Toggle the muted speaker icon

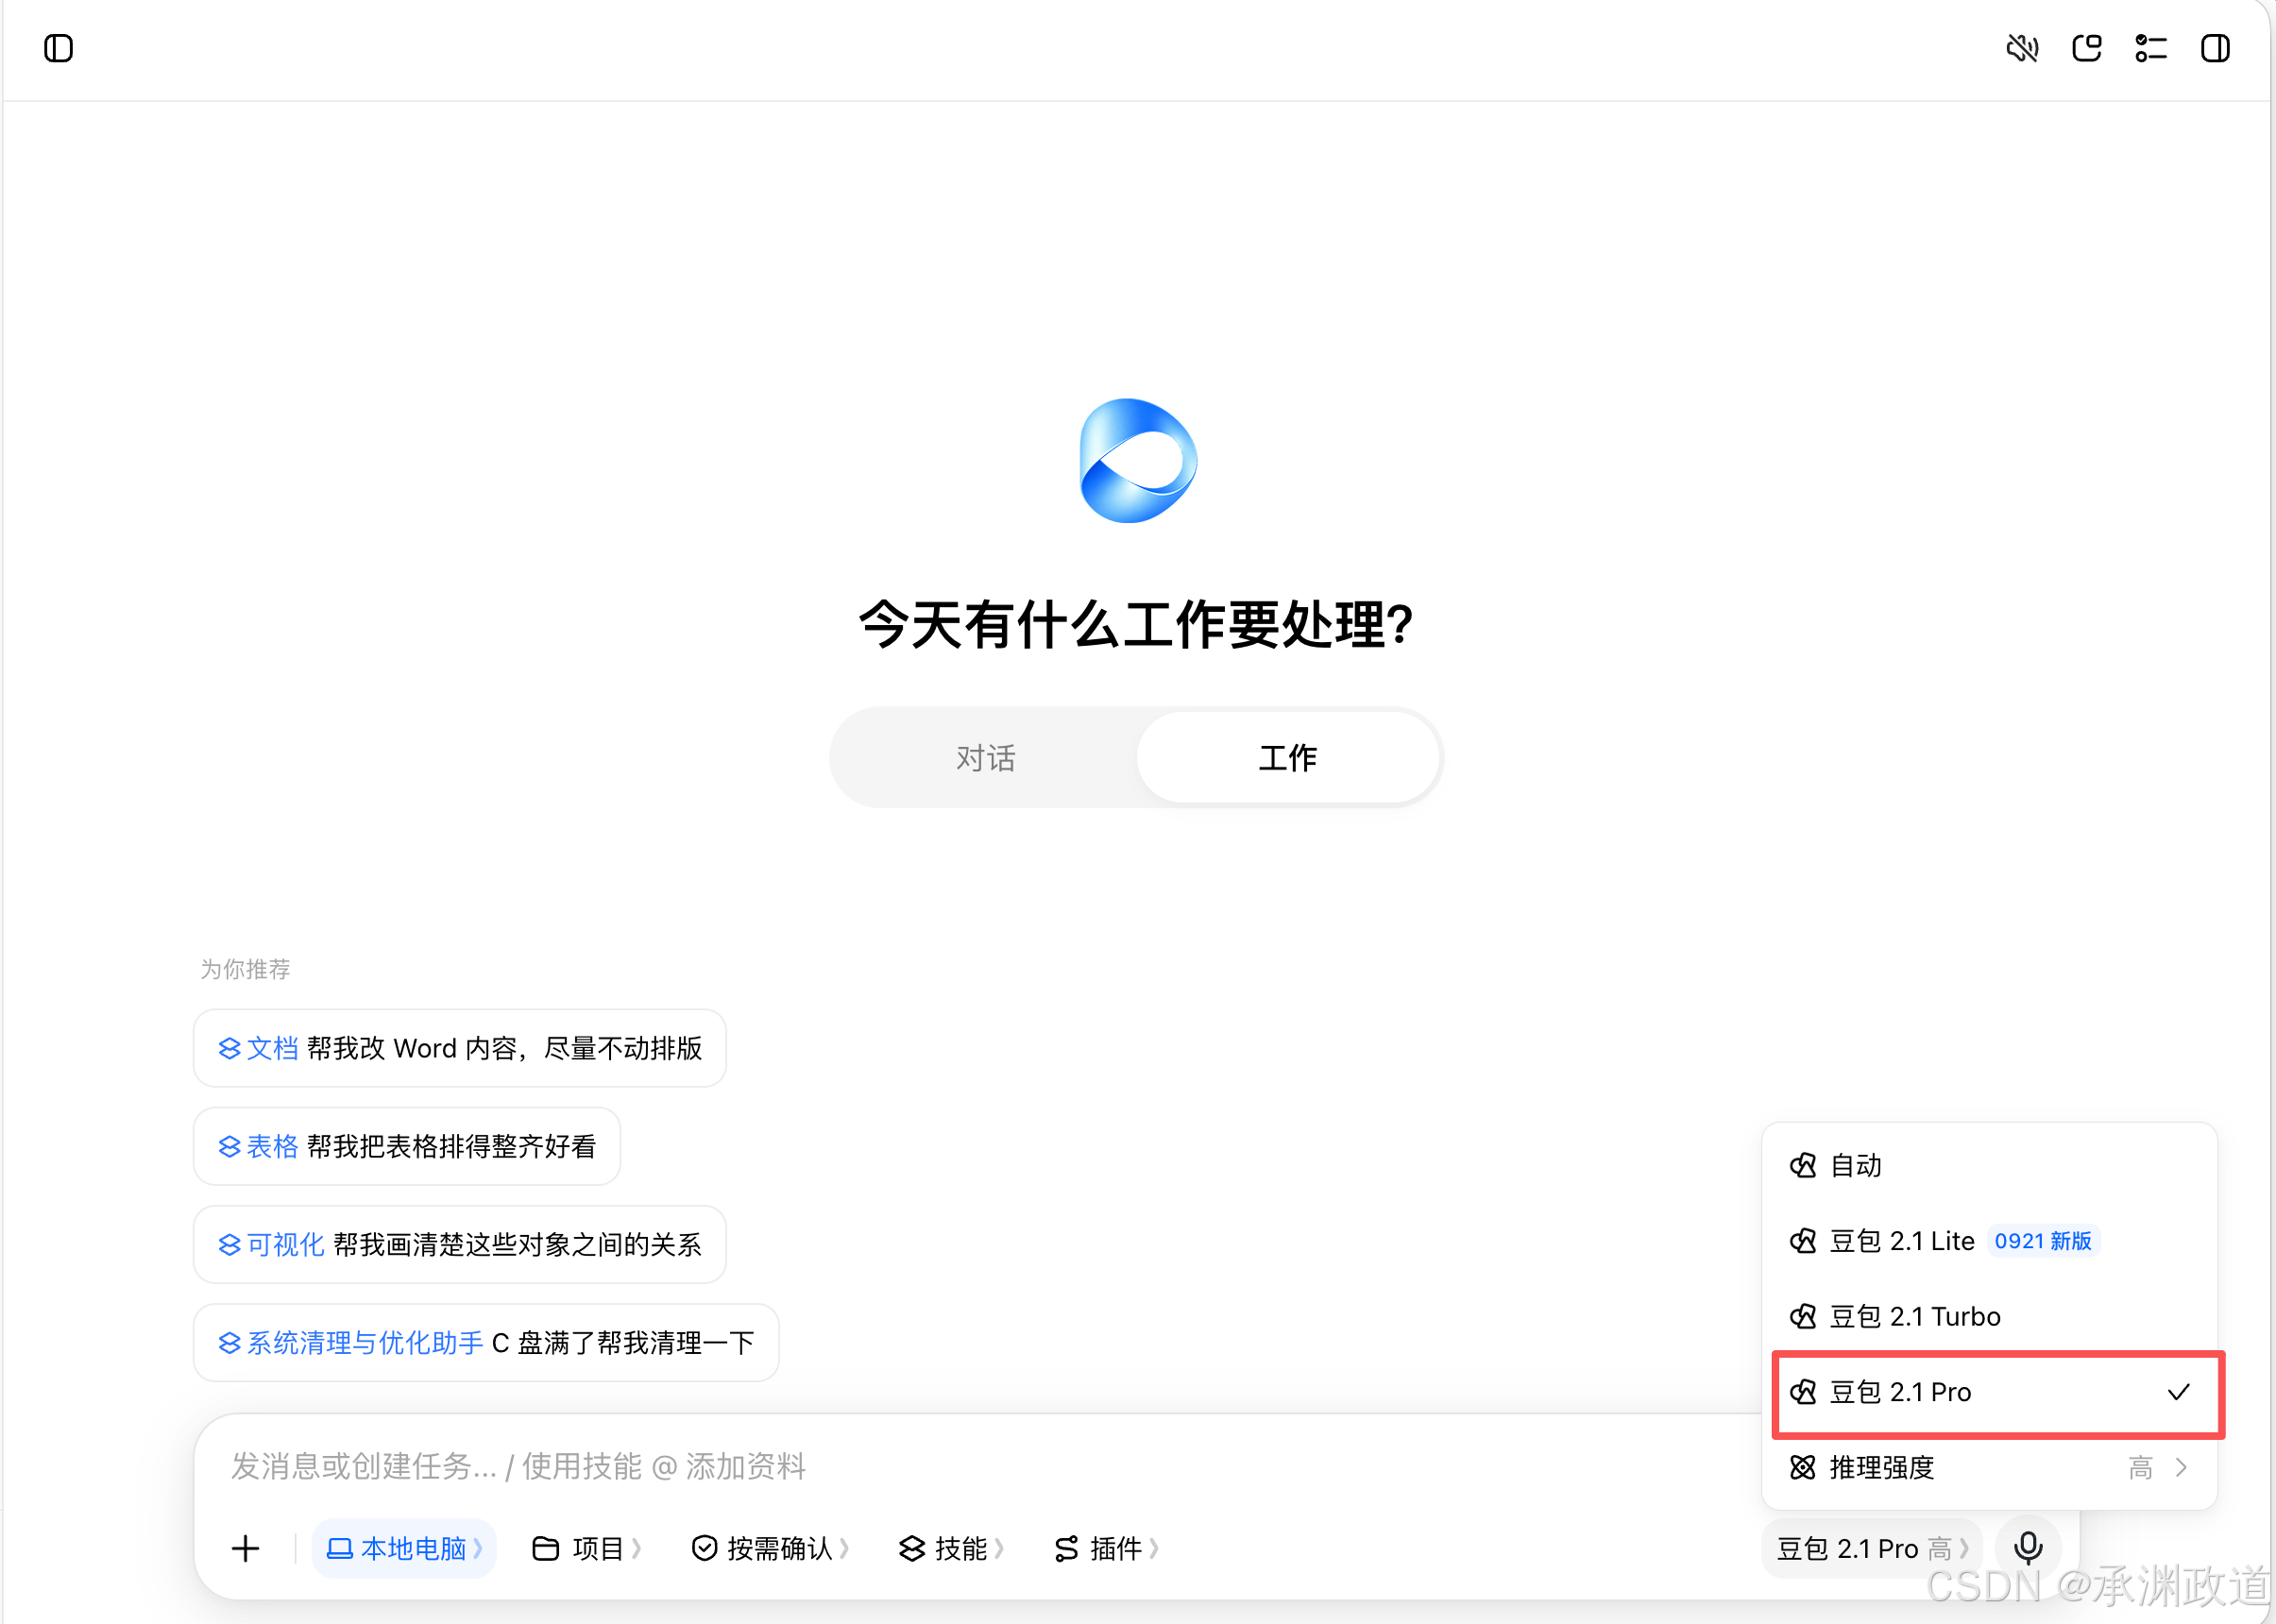[2022, 48]
